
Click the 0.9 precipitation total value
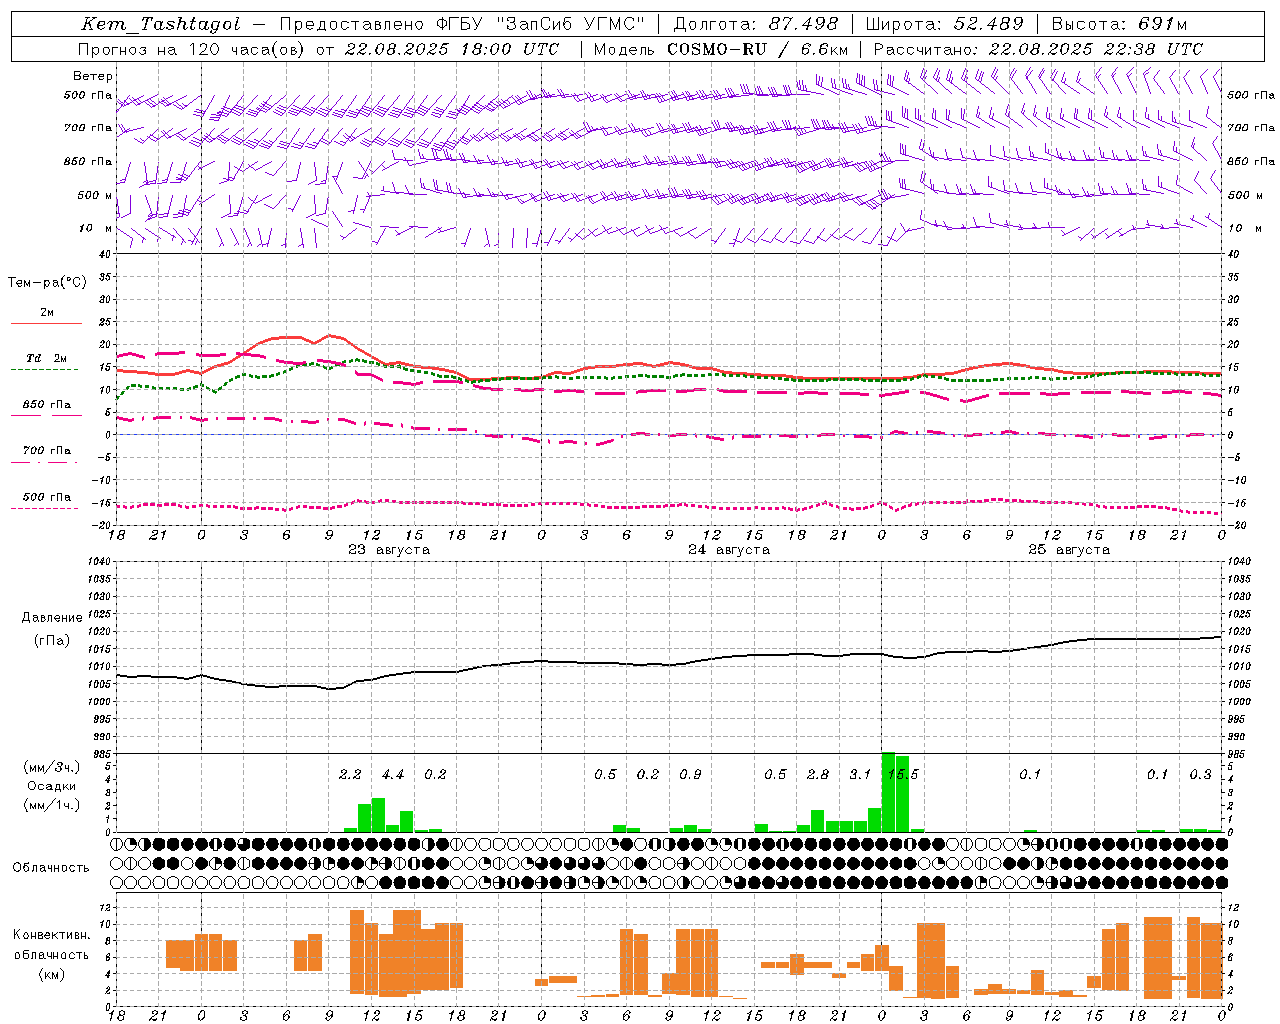click(690, 774)
